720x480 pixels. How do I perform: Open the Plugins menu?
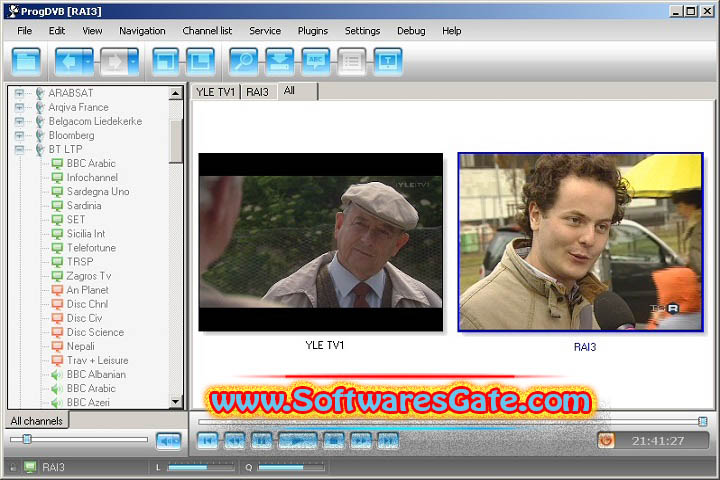coord(313,31)
